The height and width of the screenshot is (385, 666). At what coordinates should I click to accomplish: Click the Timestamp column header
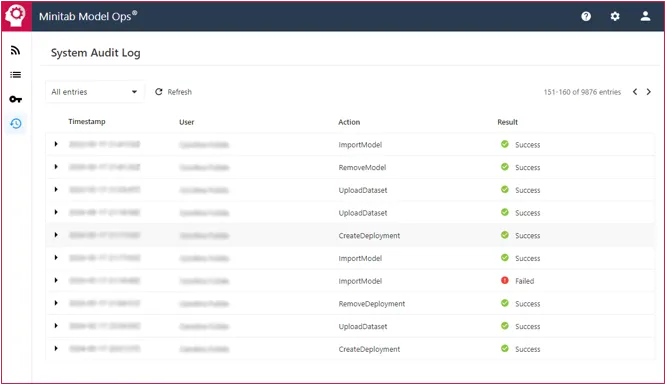[x=87, y=122]
